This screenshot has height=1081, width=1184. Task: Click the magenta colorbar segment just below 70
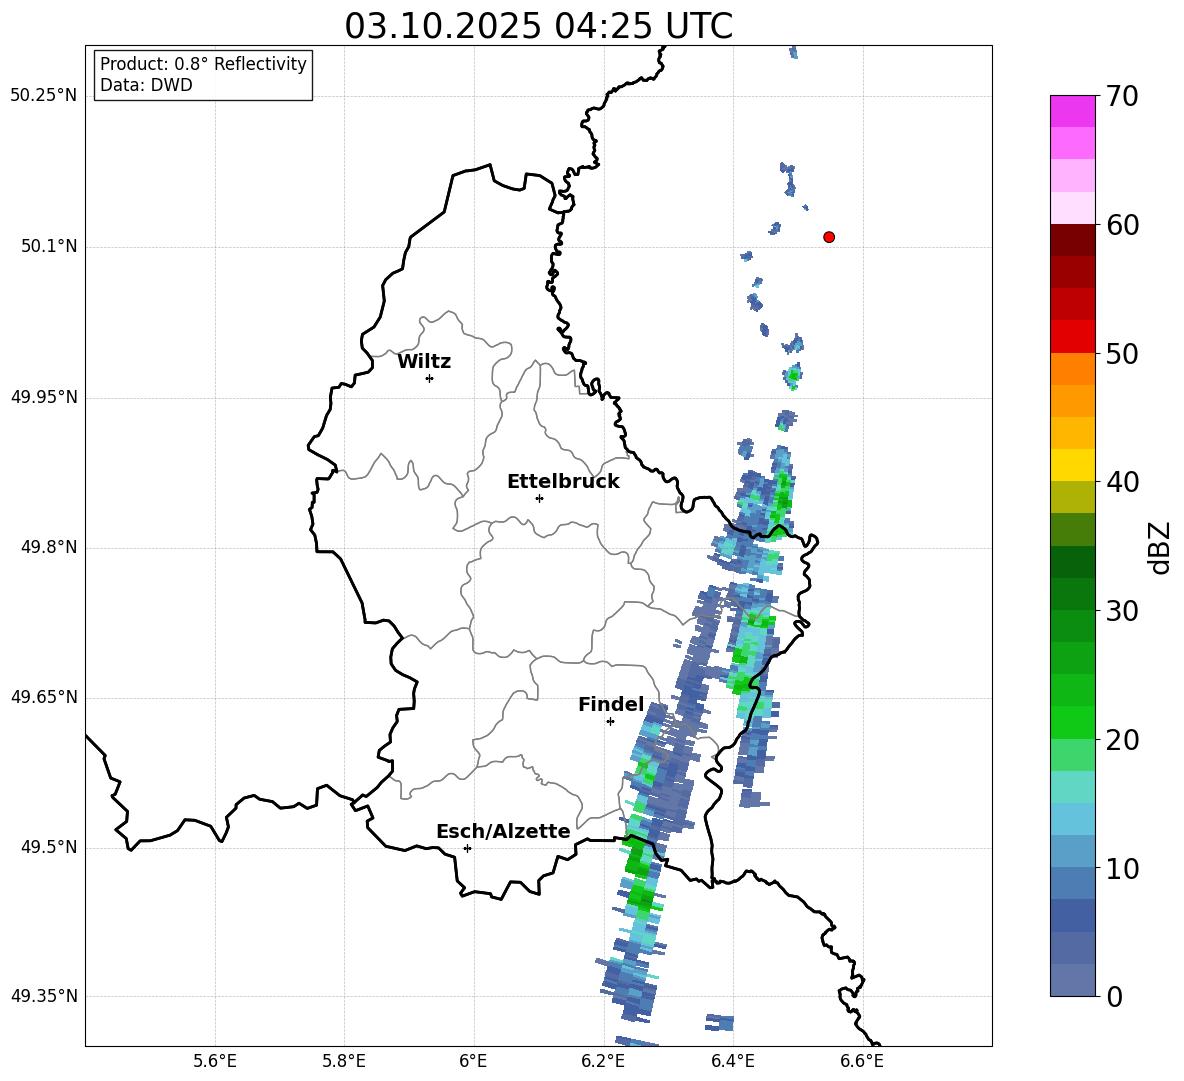1072,111
